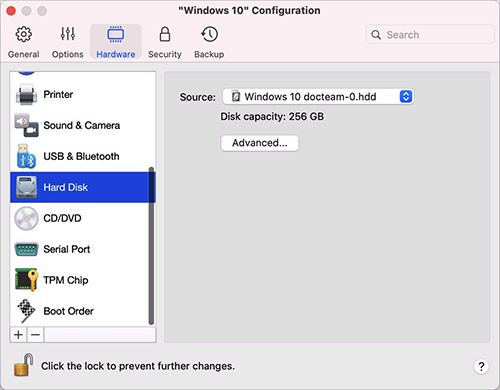
Task: Open the Source dropdown for hard disk
Action: click(318, 97)
